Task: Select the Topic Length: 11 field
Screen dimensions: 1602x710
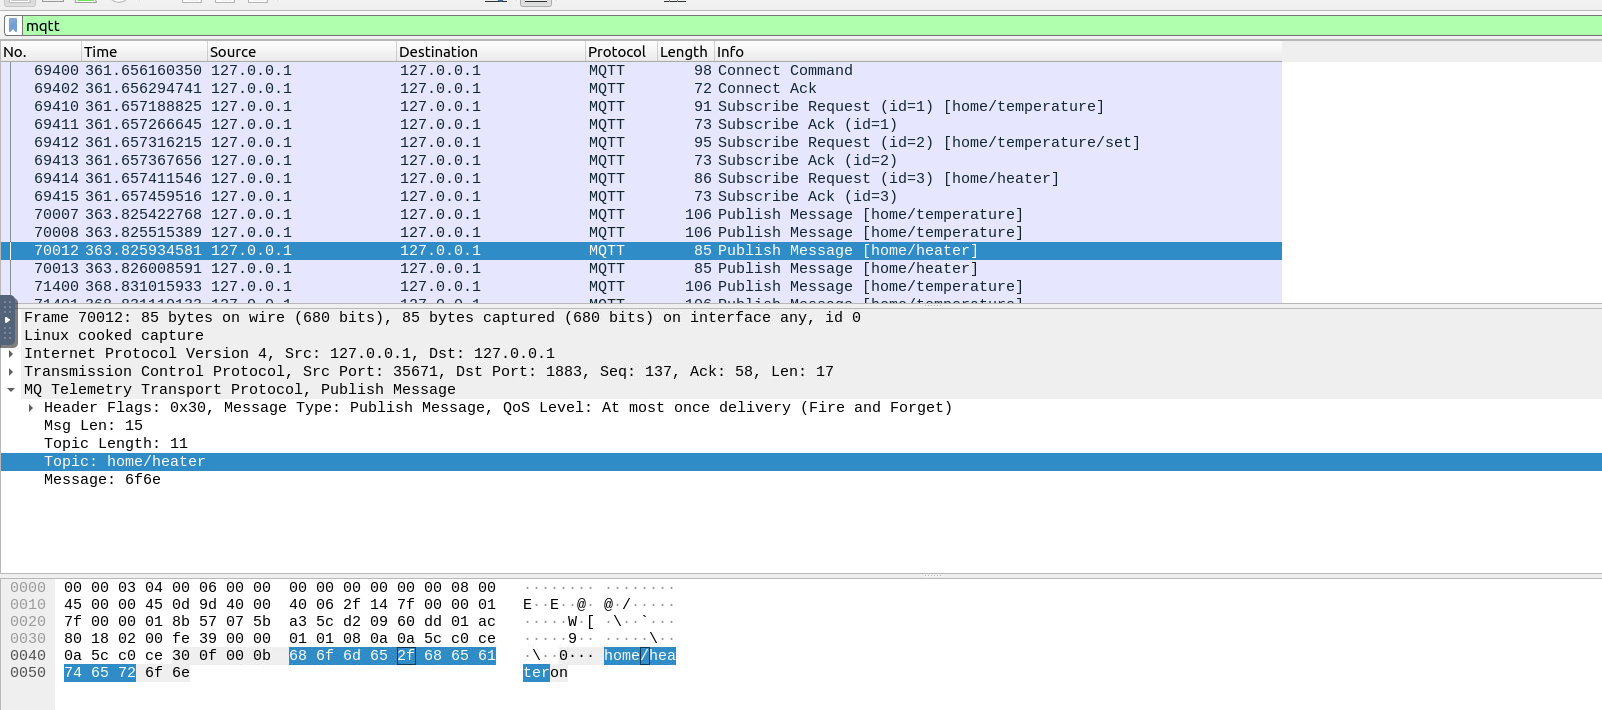Action: 115,444
